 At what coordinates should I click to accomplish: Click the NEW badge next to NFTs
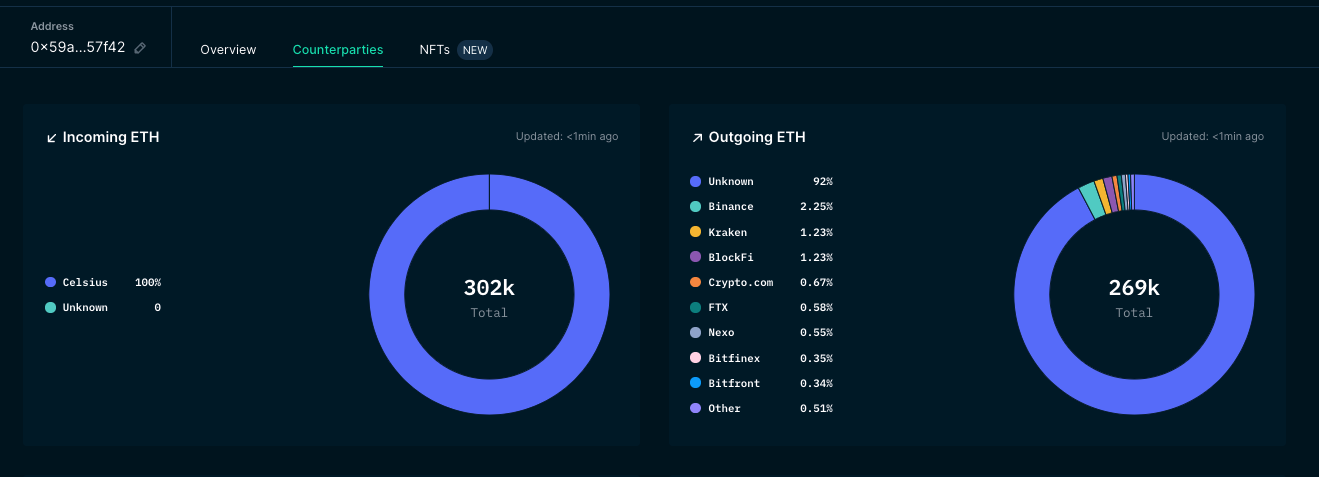pos(475,49)
